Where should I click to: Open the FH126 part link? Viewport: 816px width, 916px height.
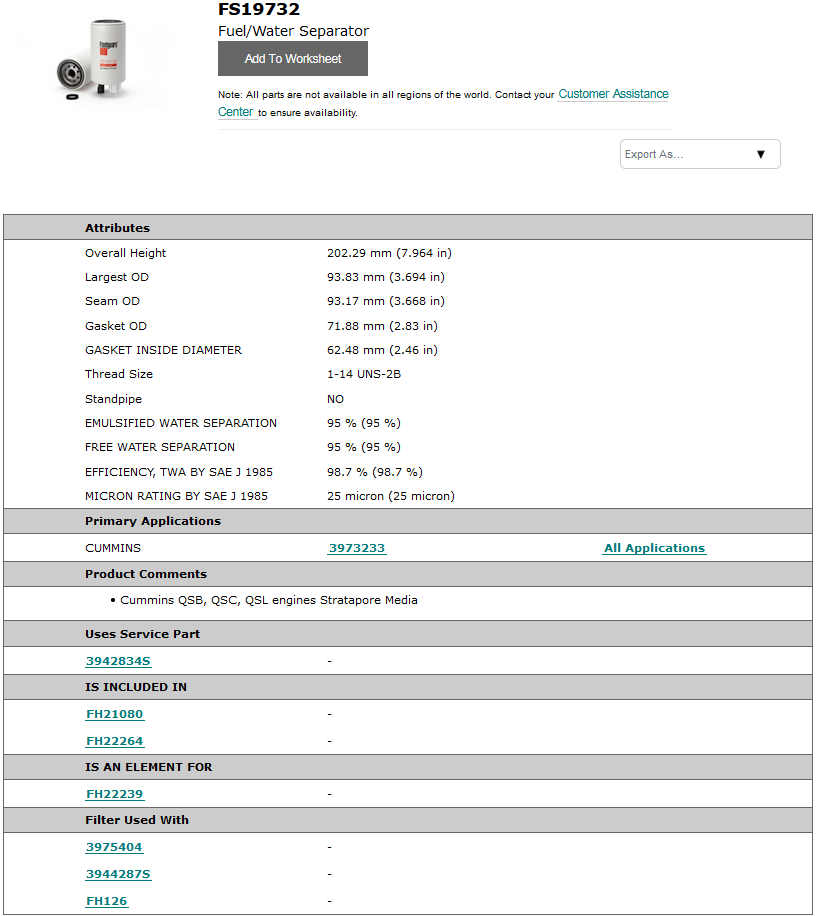coord(107,901)
